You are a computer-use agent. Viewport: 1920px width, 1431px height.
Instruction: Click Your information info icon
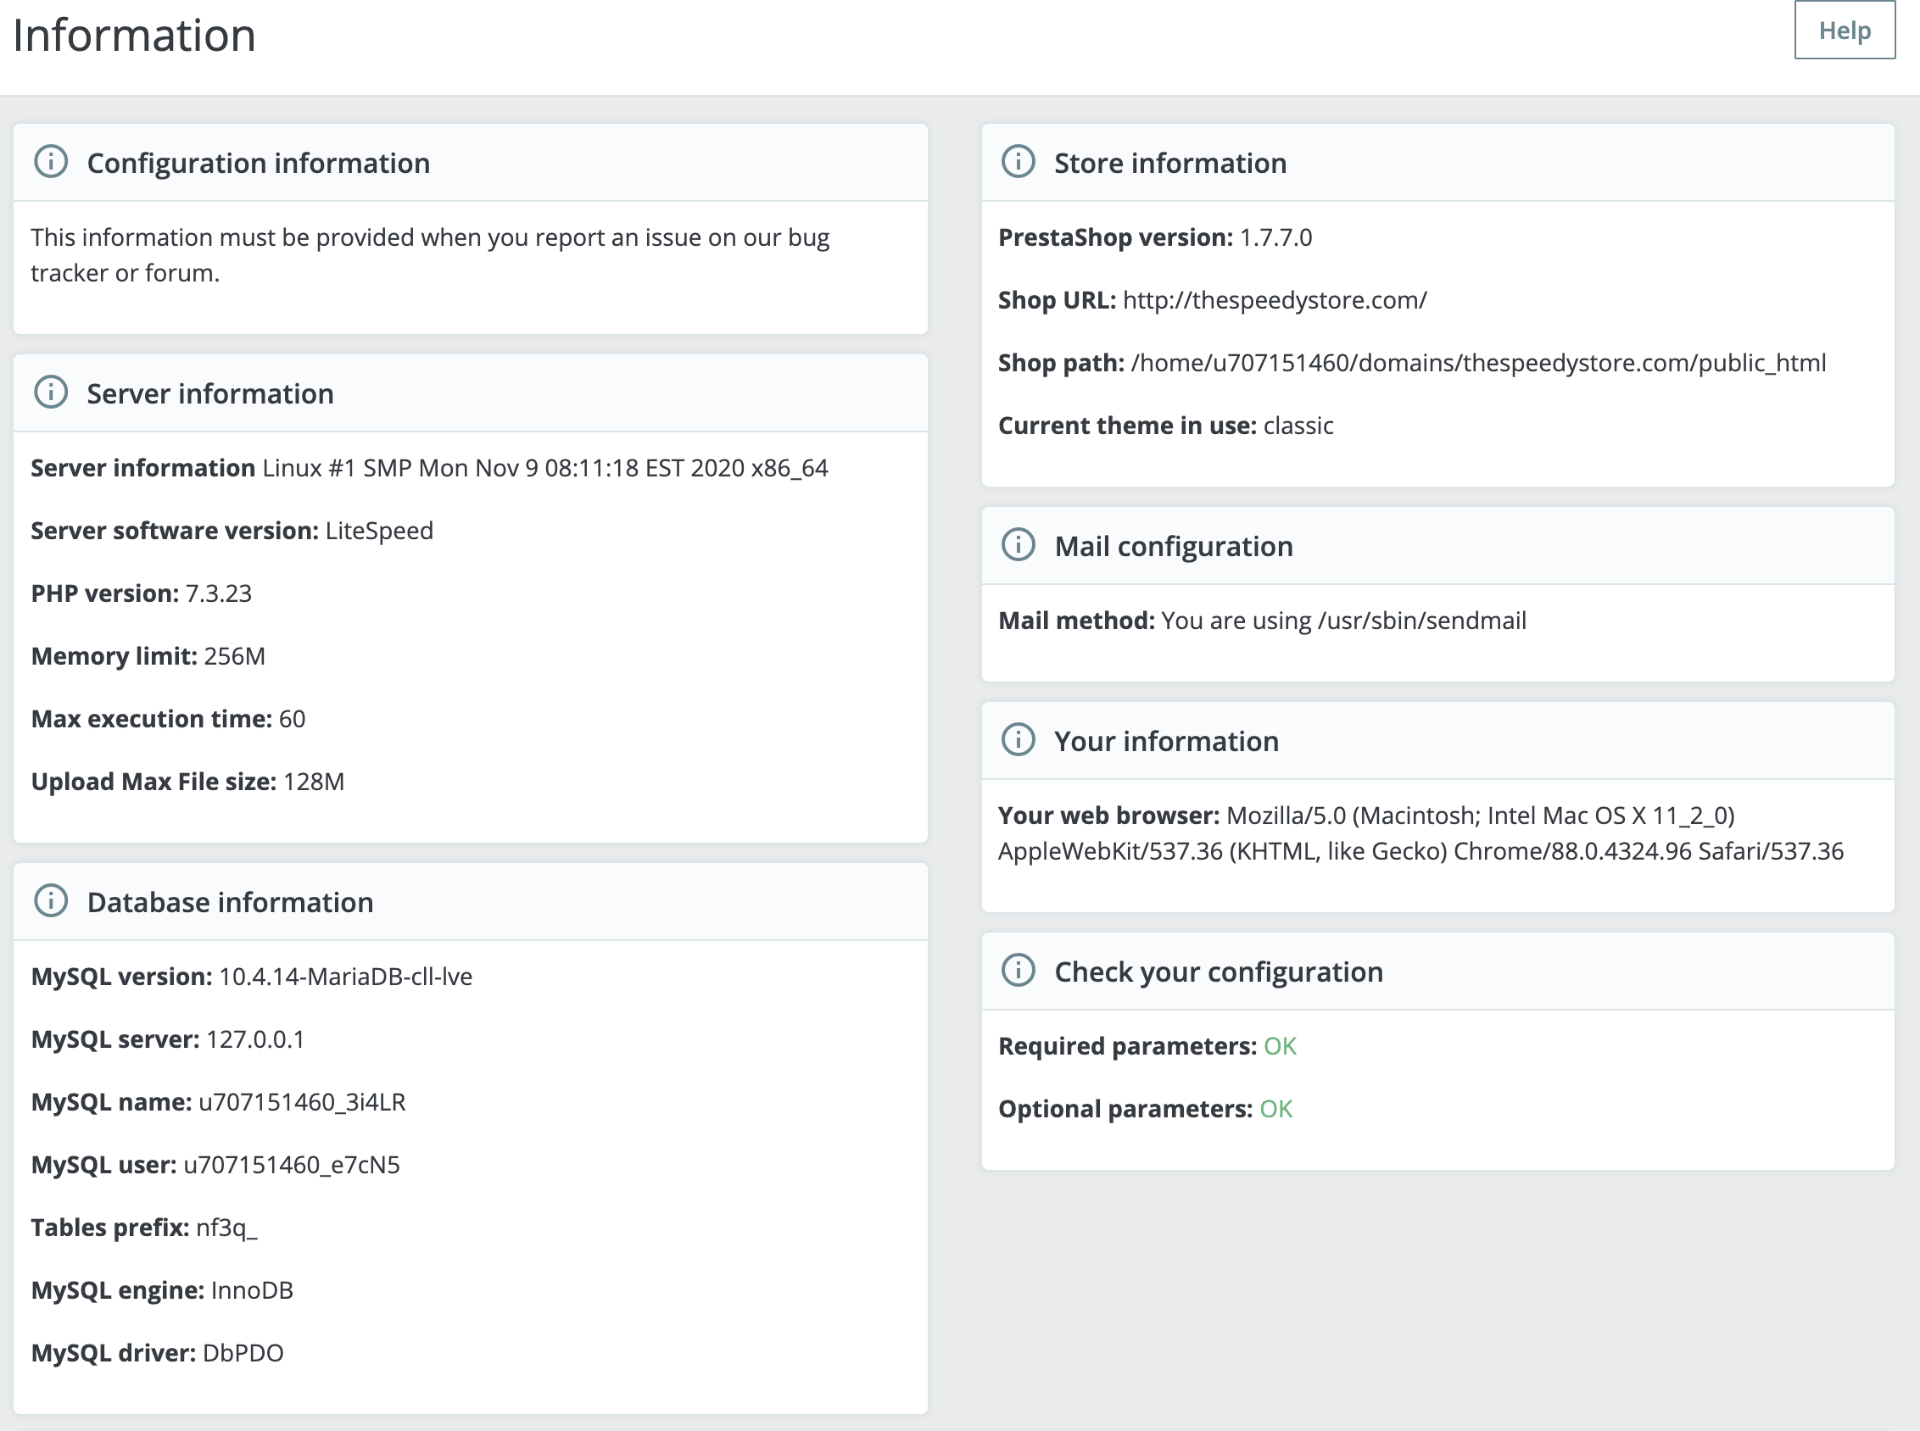1018,740
